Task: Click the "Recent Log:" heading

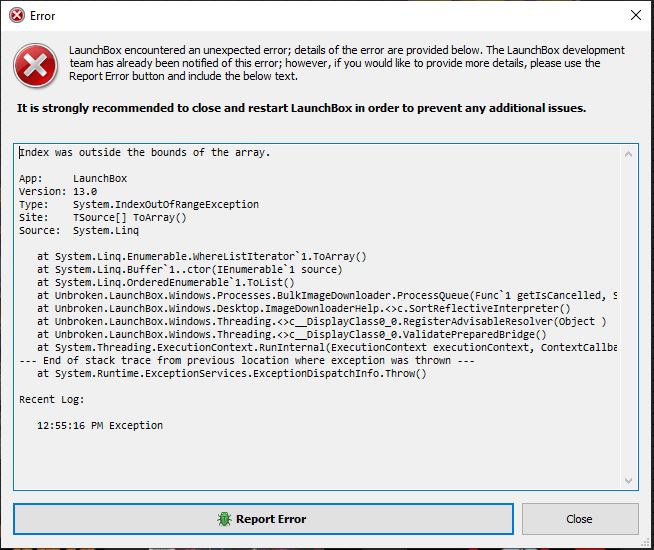Action: point(52,399)
